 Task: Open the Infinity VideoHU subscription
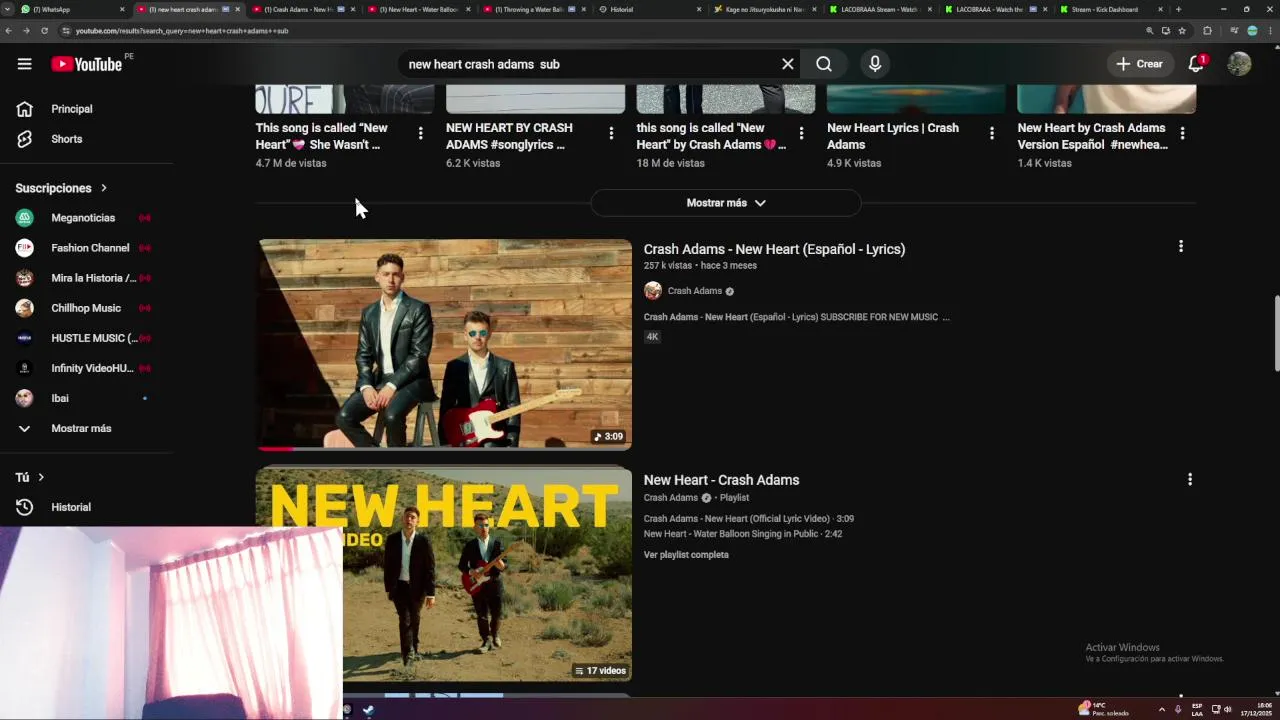click(86, 368)
